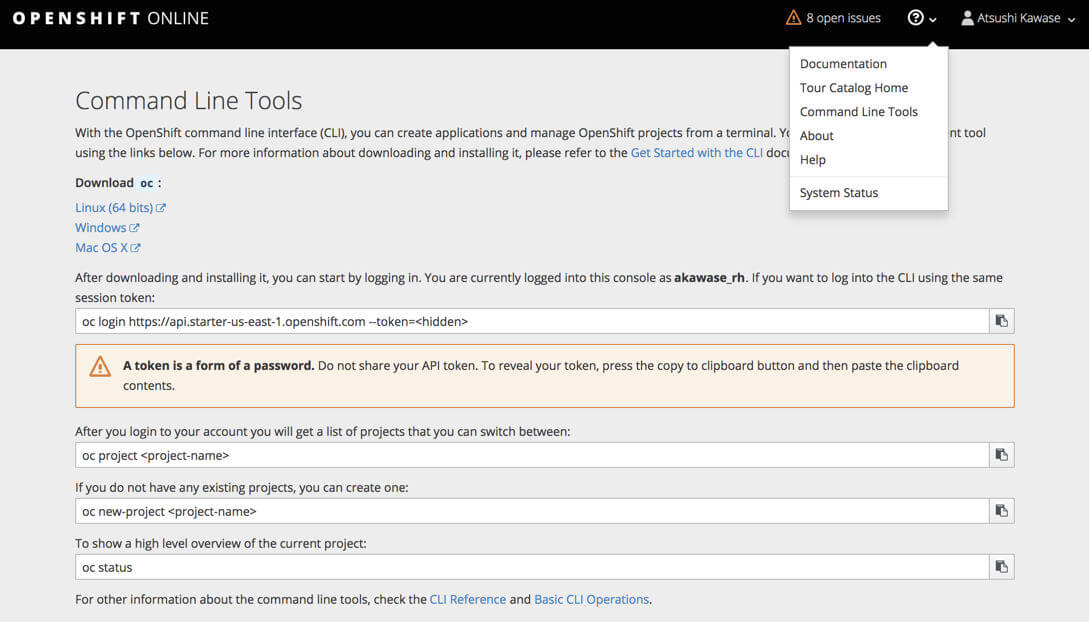Viewport: 1089px width, 622px height.
Task: Click the akawase_rh username text
Action: tap(709, 278)
